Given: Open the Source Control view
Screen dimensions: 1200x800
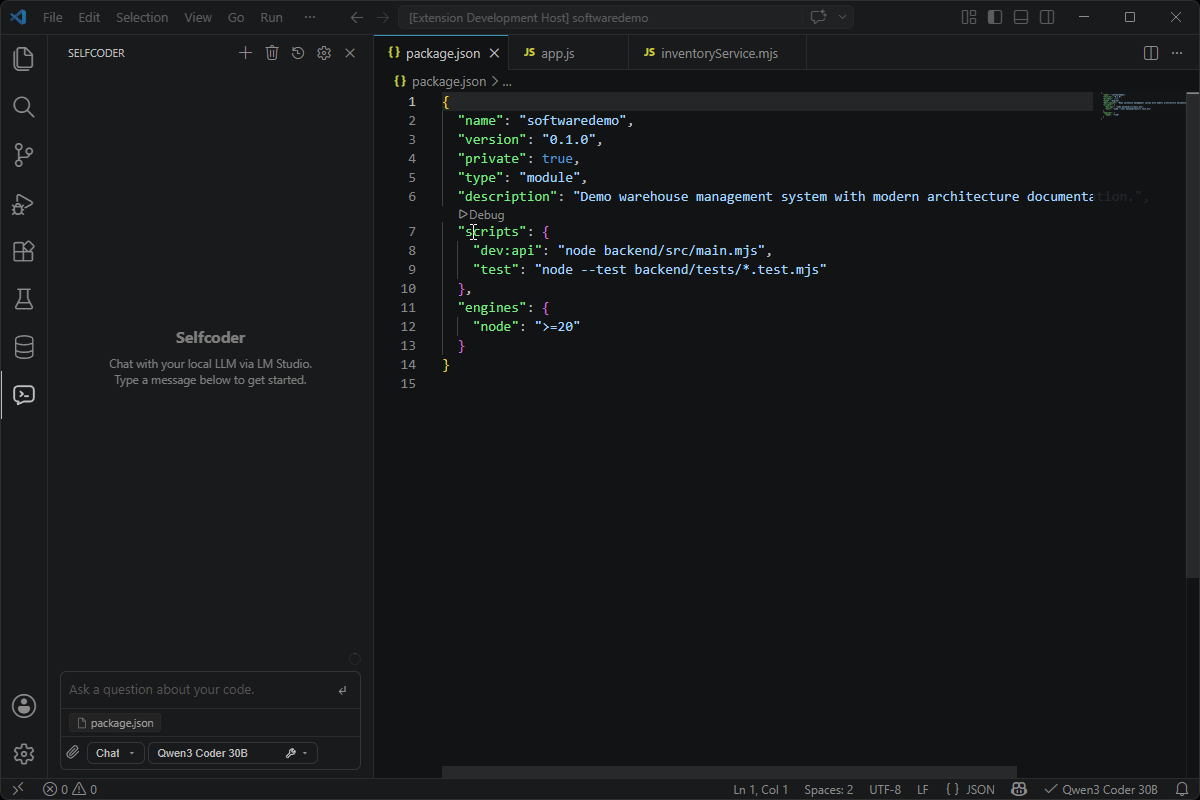Looking at the screenshot, I should click(24, 155).
